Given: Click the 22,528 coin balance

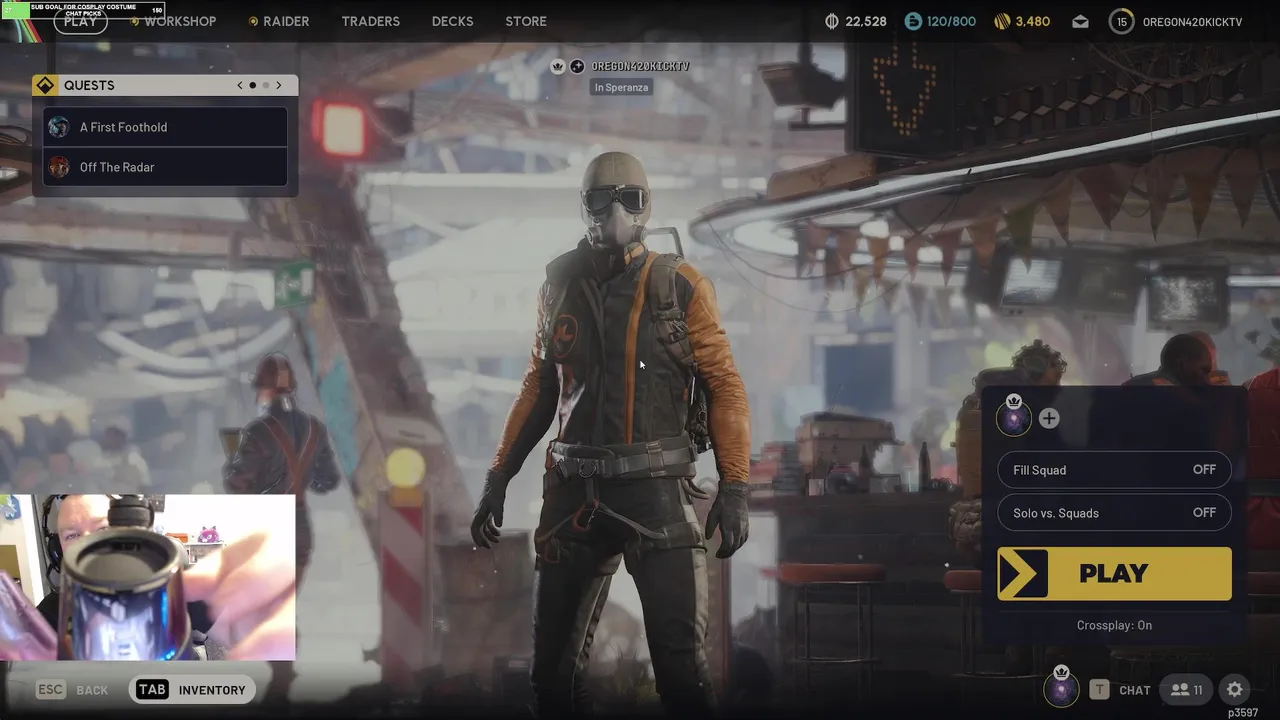Looking at the screenshot, I should (866, 21).
